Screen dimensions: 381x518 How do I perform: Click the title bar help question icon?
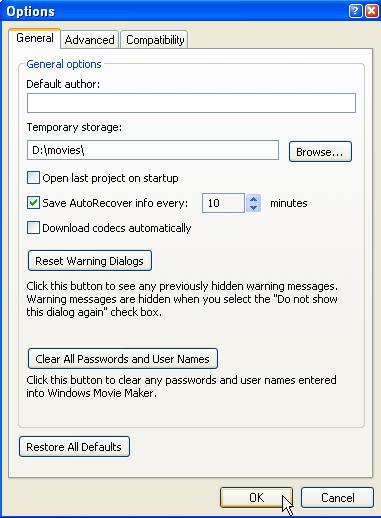point(355,11)
